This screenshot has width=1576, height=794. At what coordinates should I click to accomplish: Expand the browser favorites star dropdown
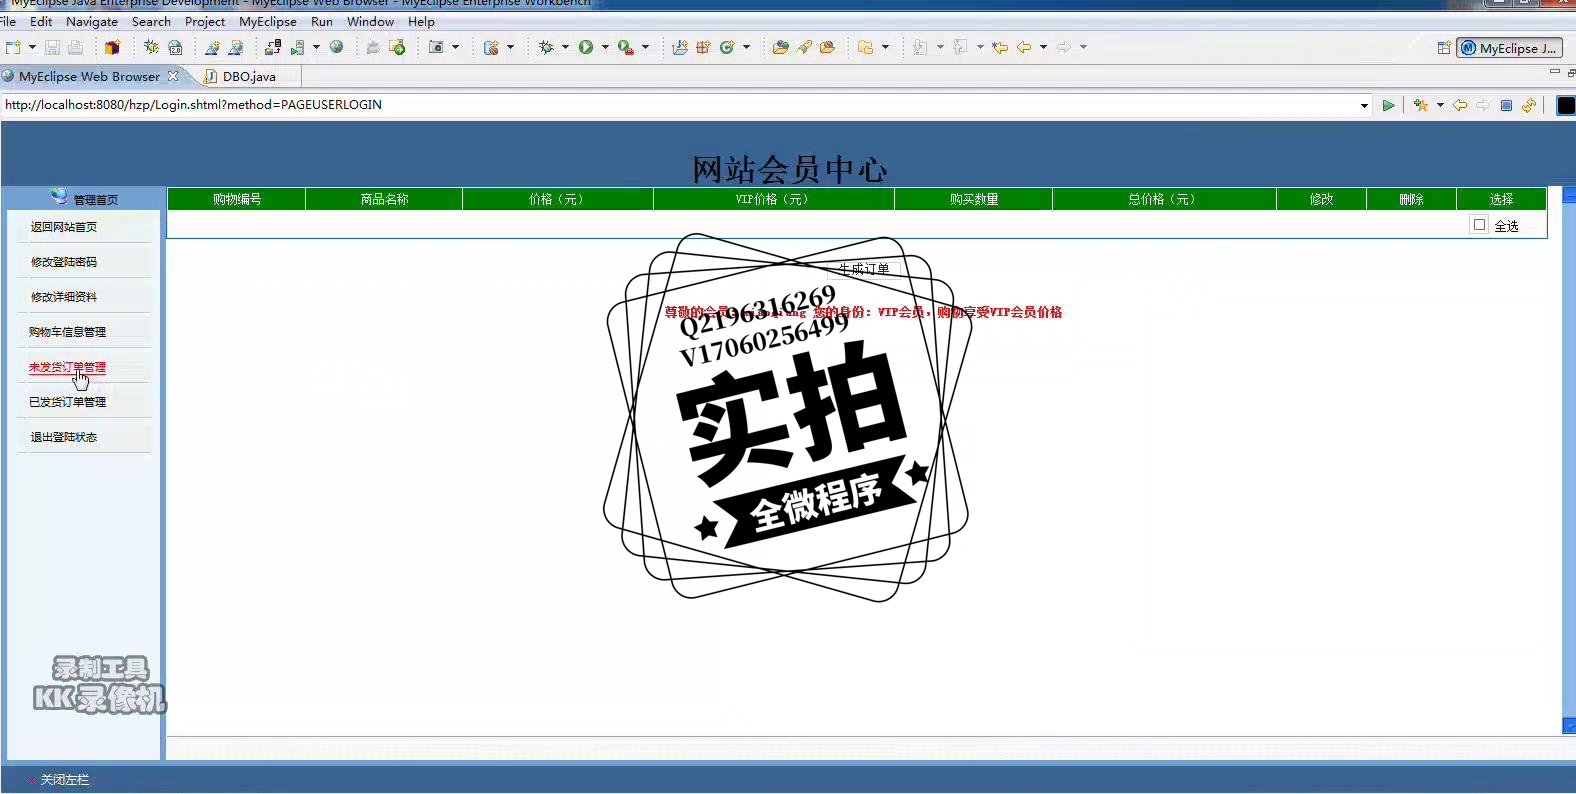tap(1440, 105)
